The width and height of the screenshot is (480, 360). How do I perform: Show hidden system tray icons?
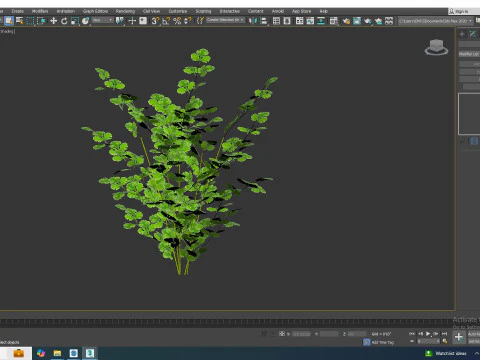[x=477, y=353]
